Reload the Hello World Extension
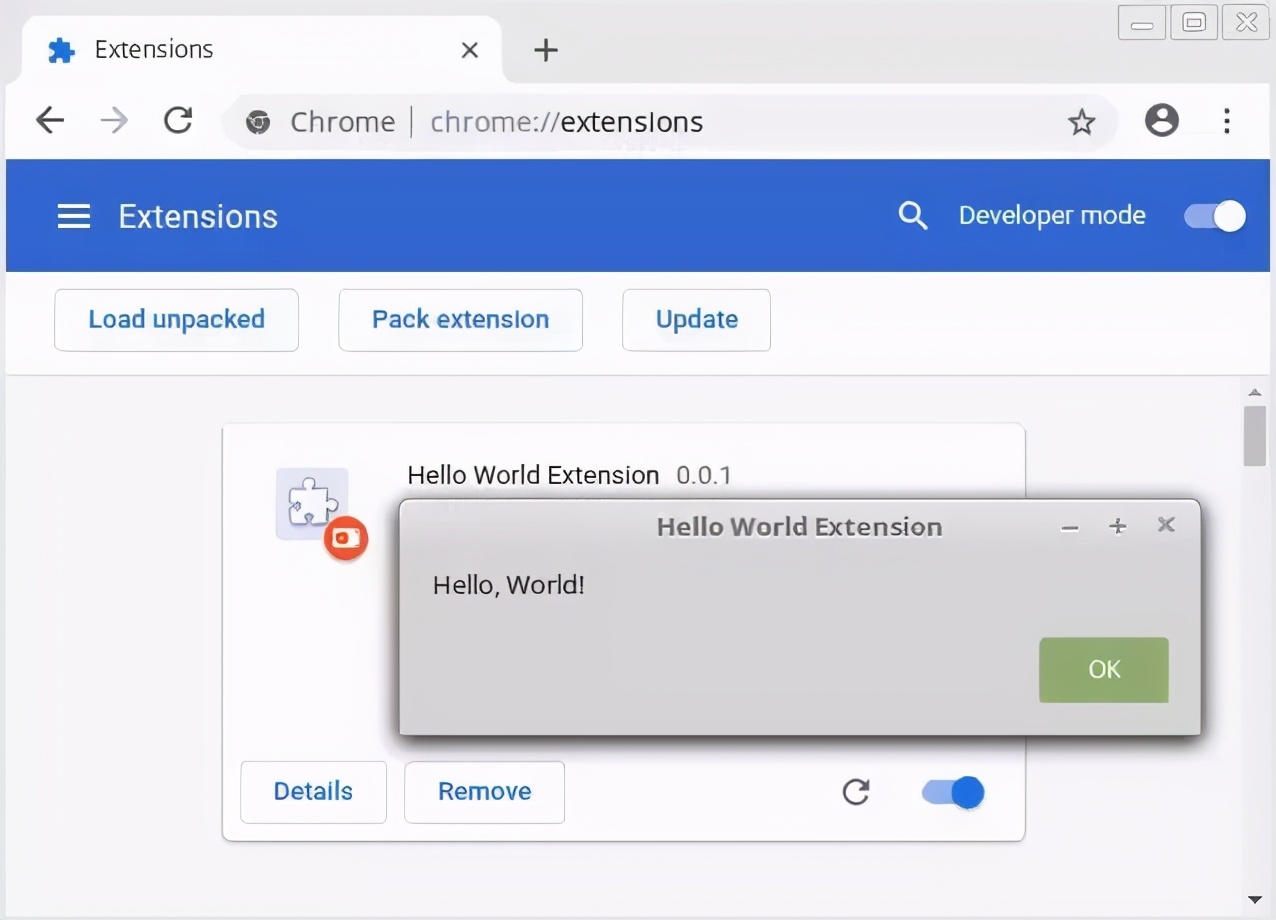Screen dimensions: 1276x920 pyautogui.click(x=856, y=792)
